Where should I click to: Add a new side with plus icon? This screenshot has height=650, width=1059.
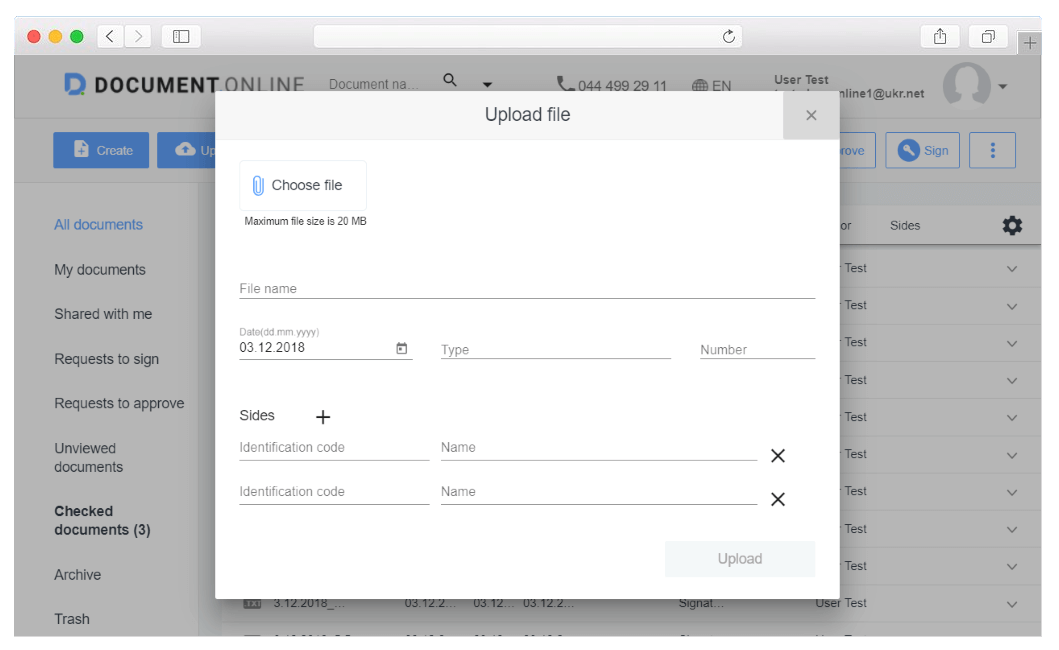323,417
